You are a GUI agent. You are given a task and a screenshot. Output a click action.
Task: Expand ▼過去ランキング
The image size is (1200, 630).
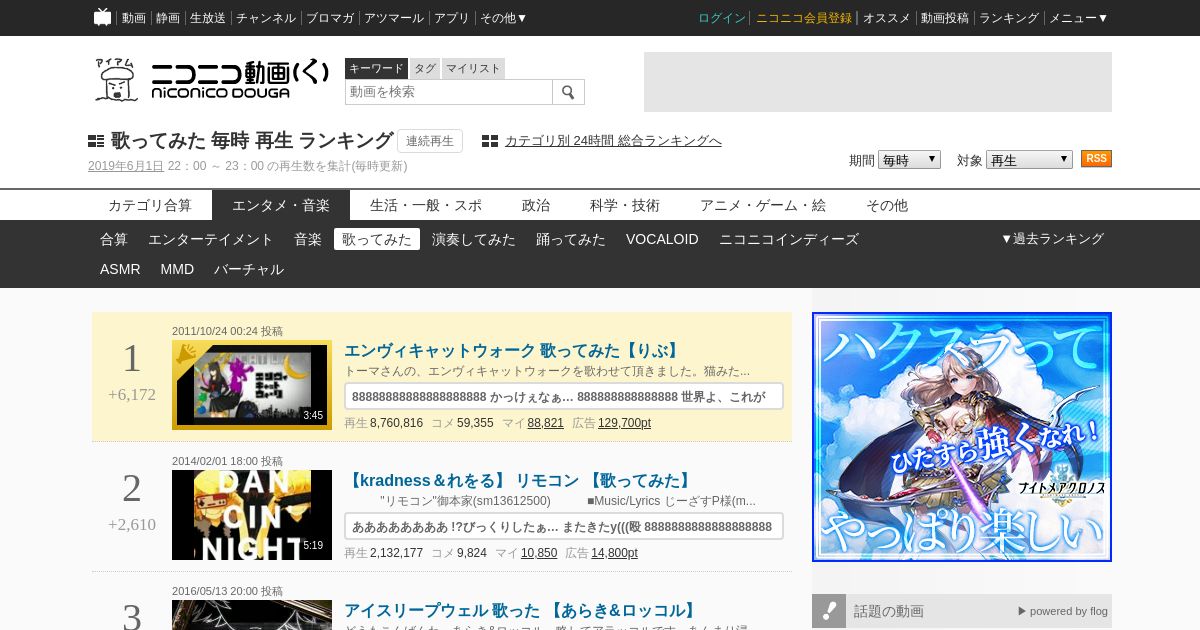[x=1052, y=239]
